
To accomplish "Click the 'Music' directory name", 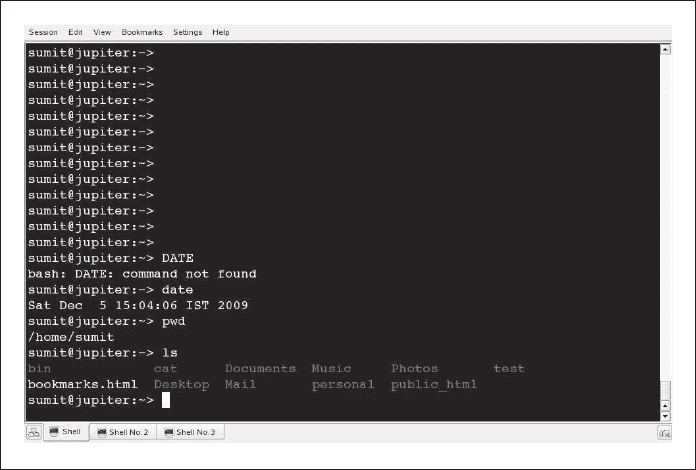I will [331, 368].
